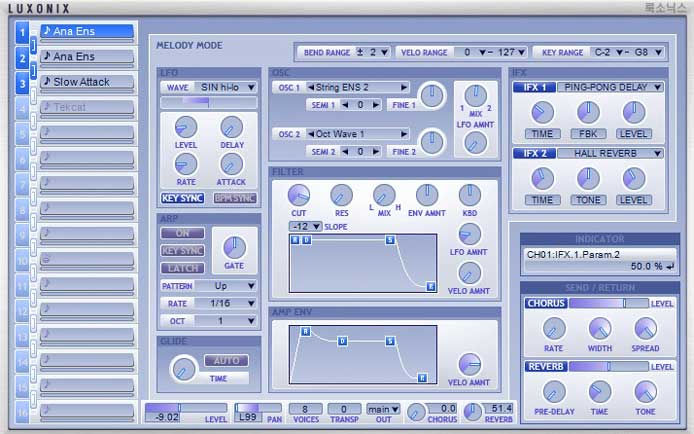The width and height of the screenshot is (694, 434).
Task: Click the LFO ATTACK knob
Action: tap(231, 164)
